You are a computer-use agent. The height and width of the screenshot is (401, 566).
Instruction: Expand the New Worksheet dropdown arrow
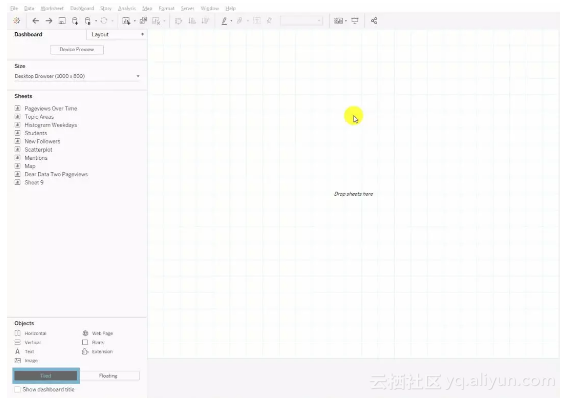tap(135, 21)
